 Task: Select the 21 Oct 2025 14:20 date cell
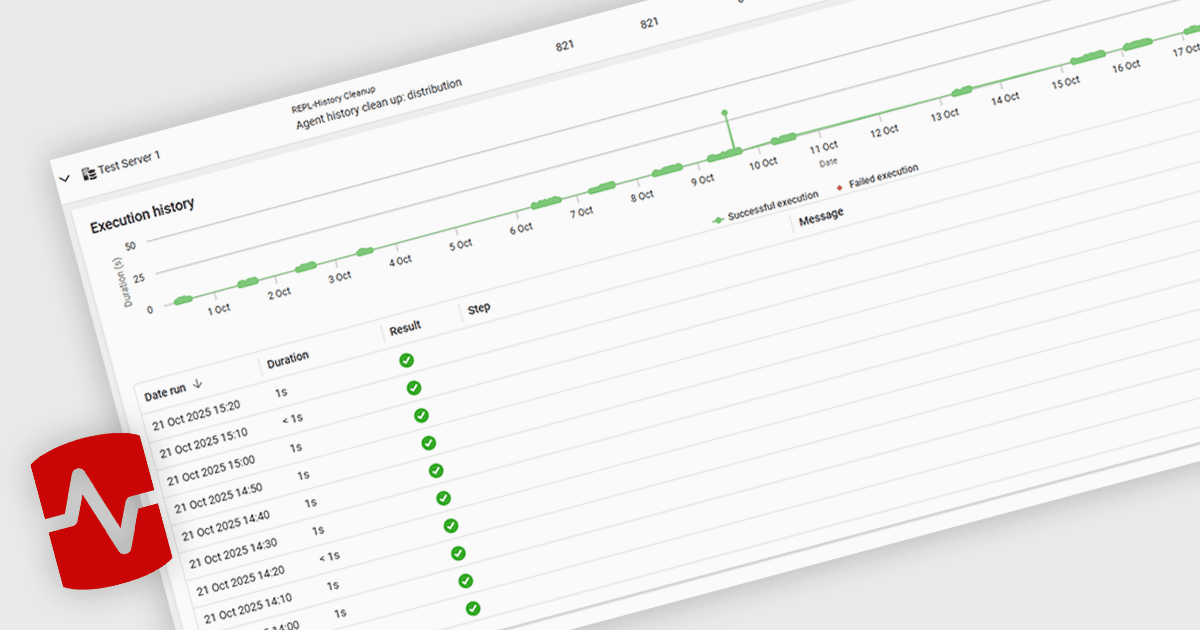point(240,581)
